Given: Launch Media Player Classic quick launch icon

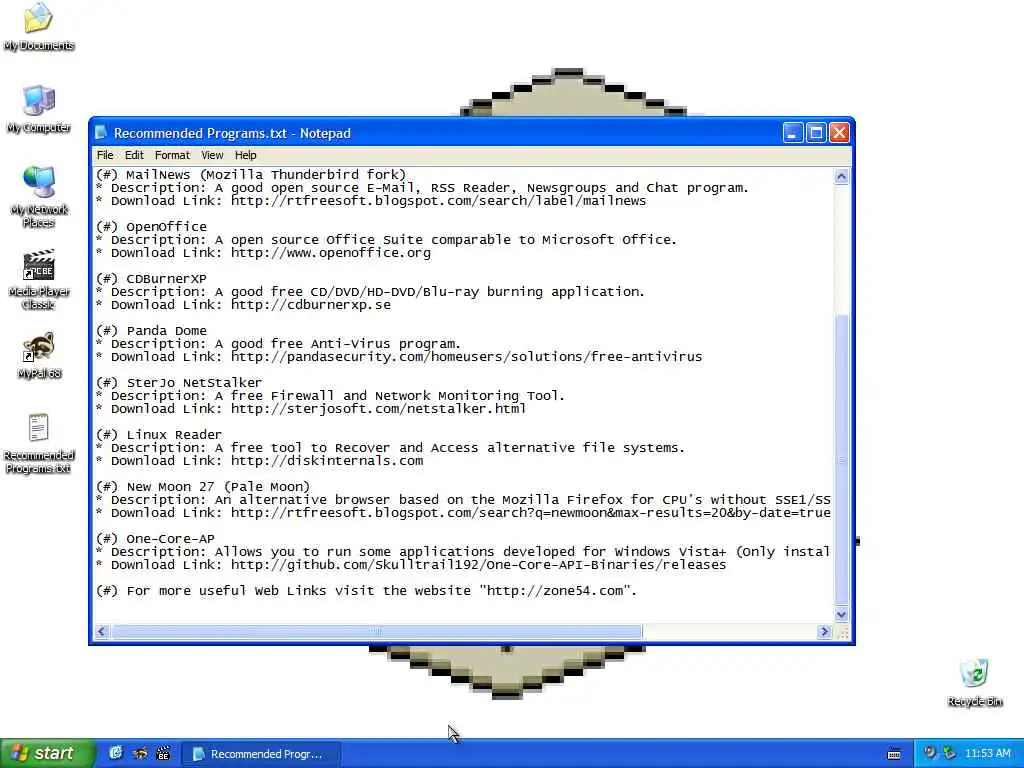Looking at the screenshot, I should [x=163, y=753].
